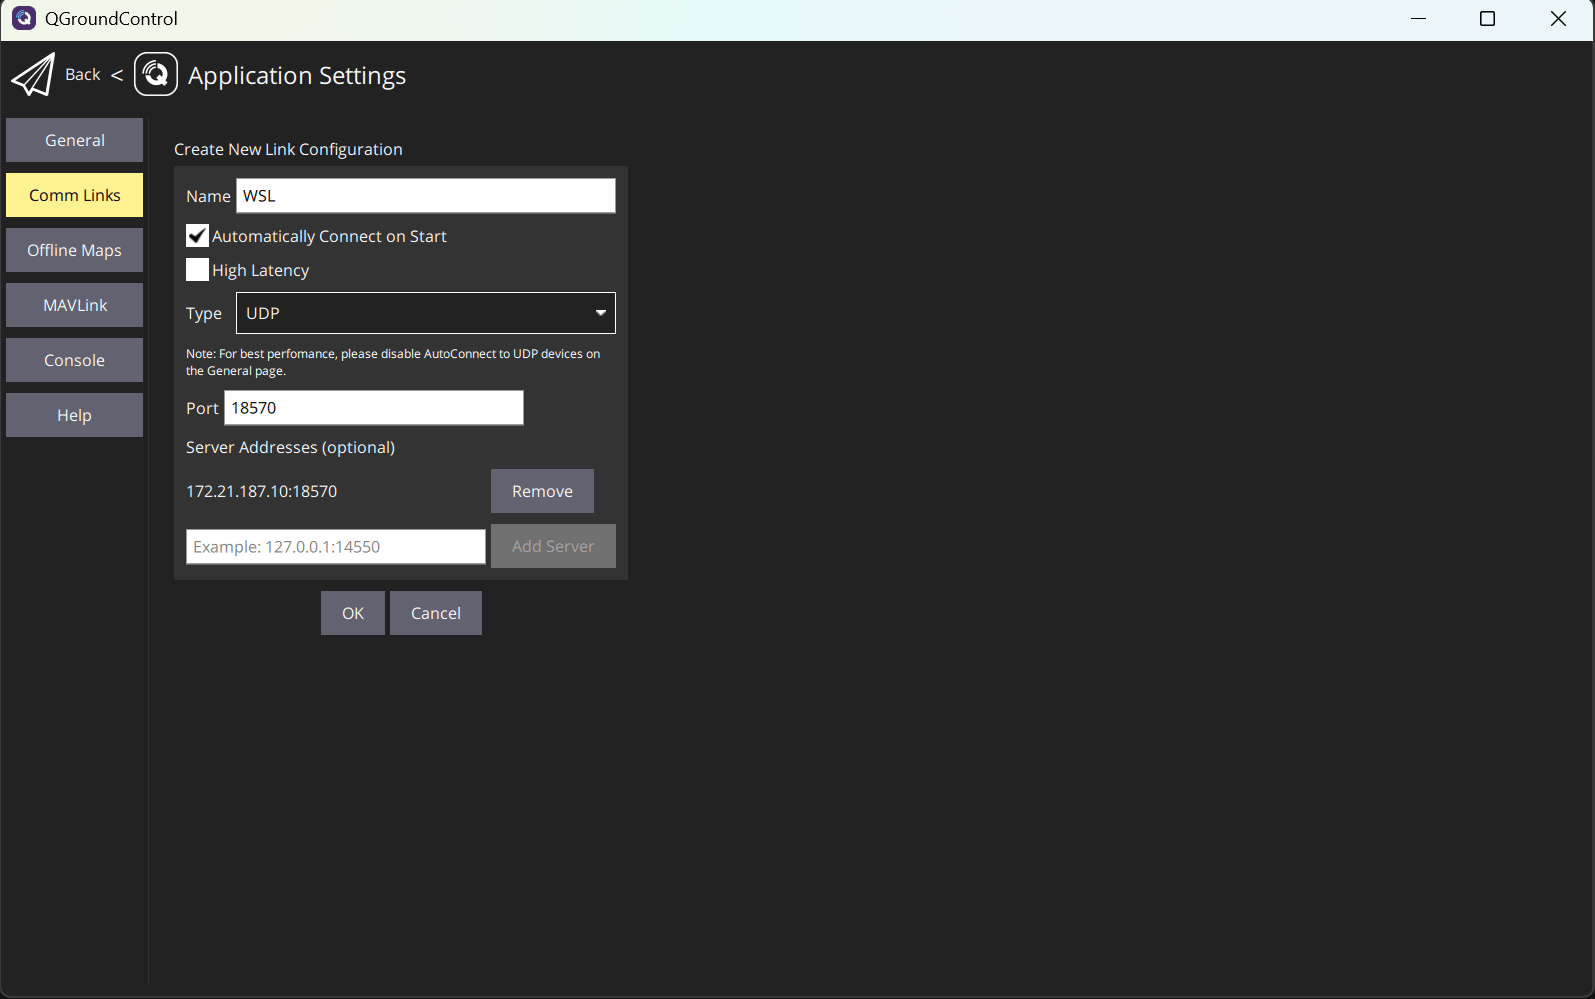The width and height of the screenshot is (1595, 999).
Task: Click the 172.21.187.10:18570 server address text
Action: pyautogui.click(x=262, y=491)
